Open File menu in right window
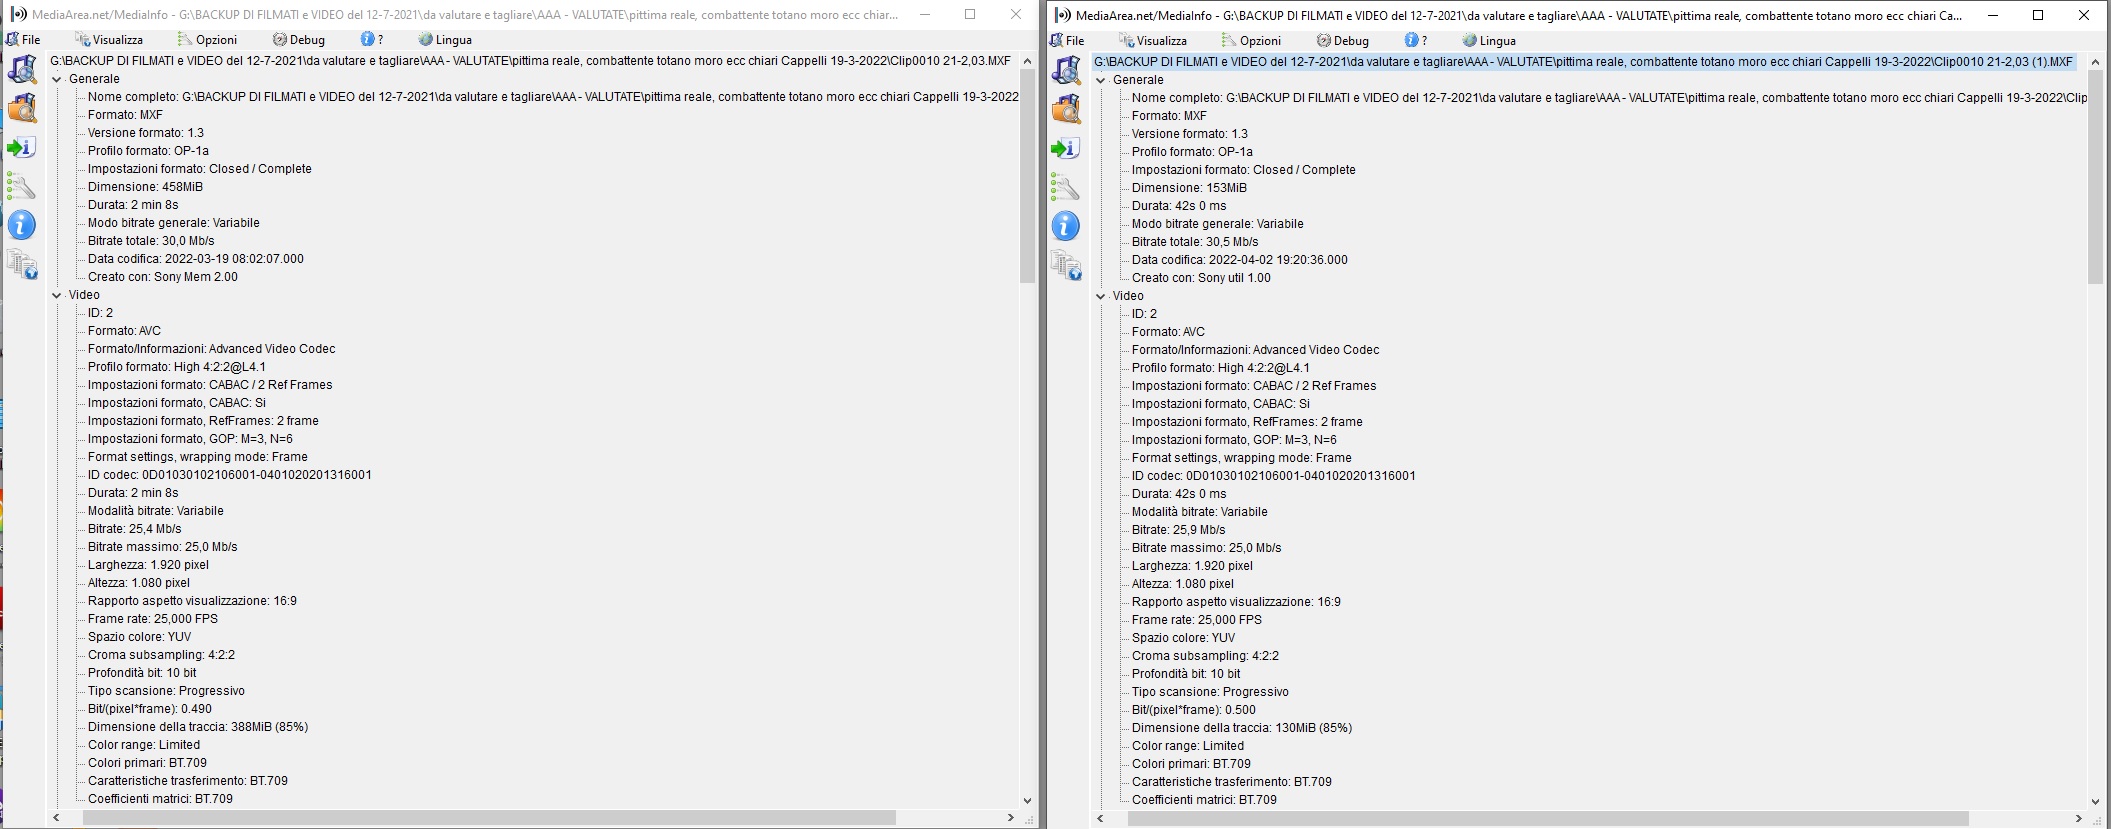Screen dimensions: 2111x829 click(1068, 41)
